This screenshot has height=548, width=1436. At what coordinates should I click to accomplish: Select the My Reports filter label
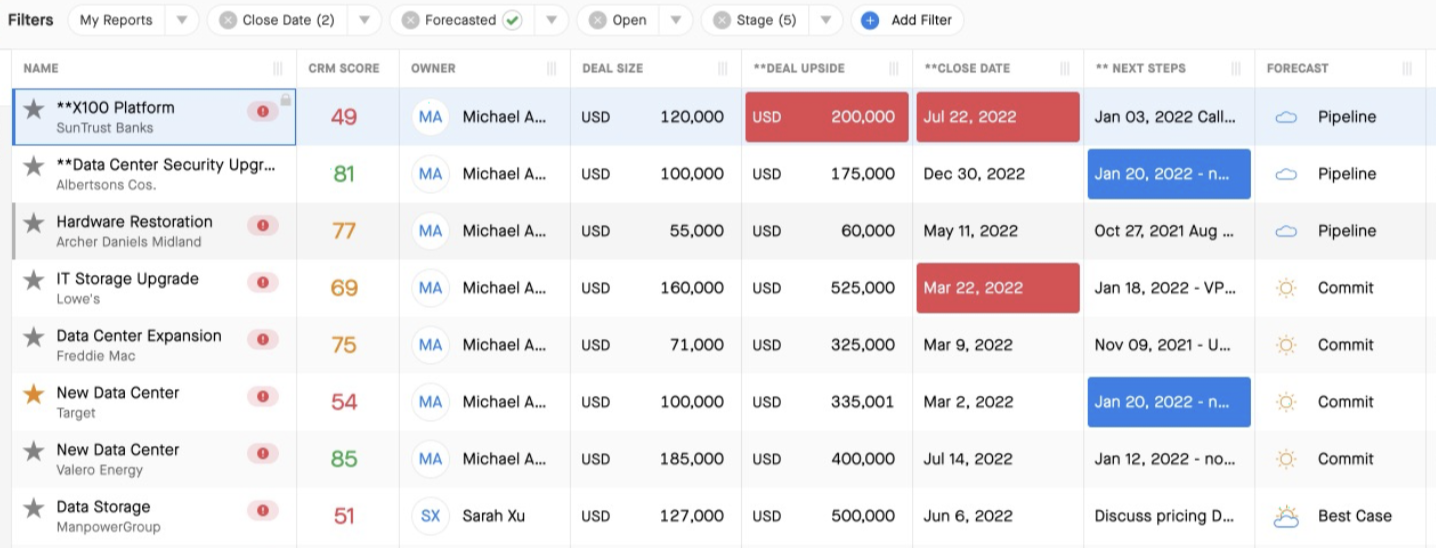click(x=116, y=20)
